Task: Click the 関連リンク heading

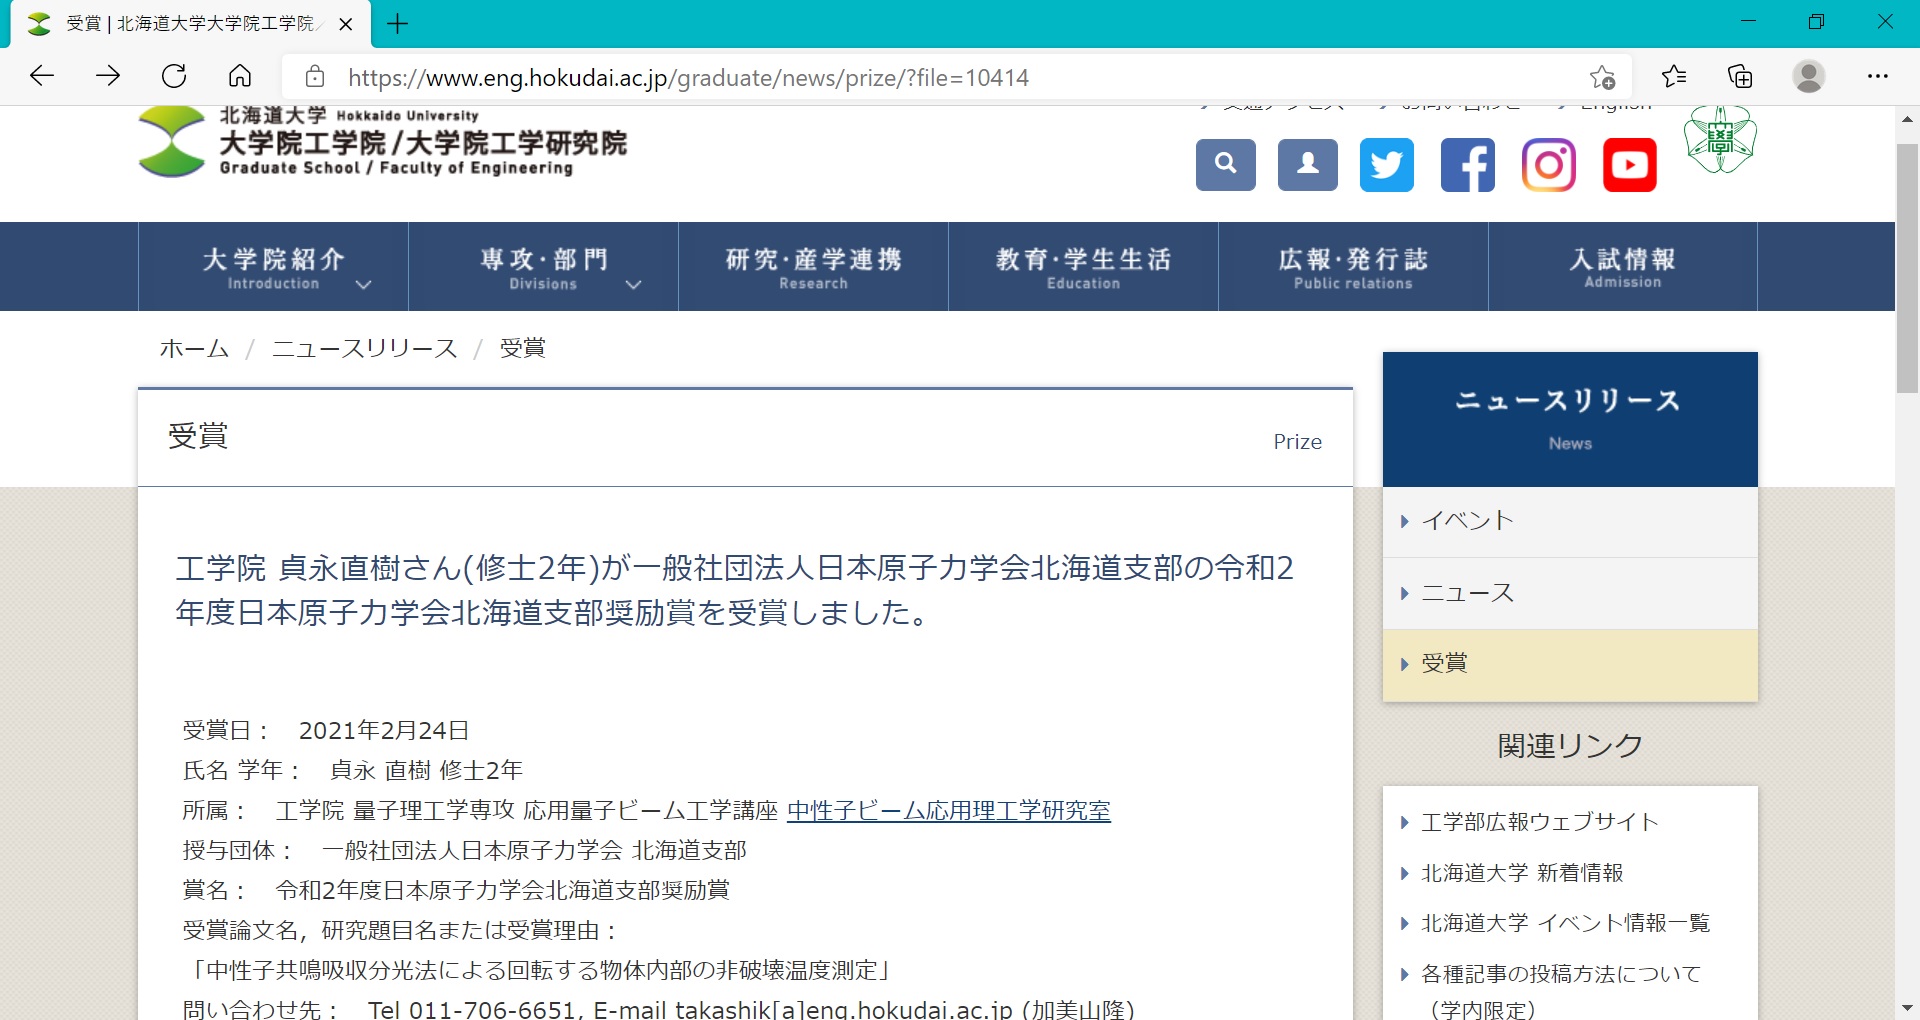Action: pyautogui.click(x=1570, y=746)
